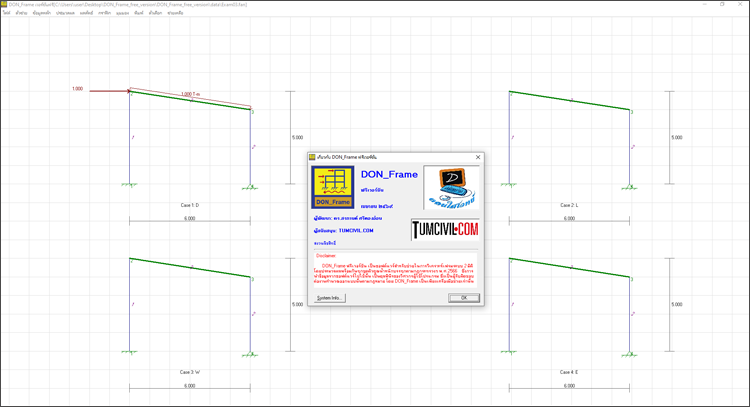Viewport: 750px width, 407px height.
Task: Click the DON_Frame app icon in main title bar
Action: (4, 4)
